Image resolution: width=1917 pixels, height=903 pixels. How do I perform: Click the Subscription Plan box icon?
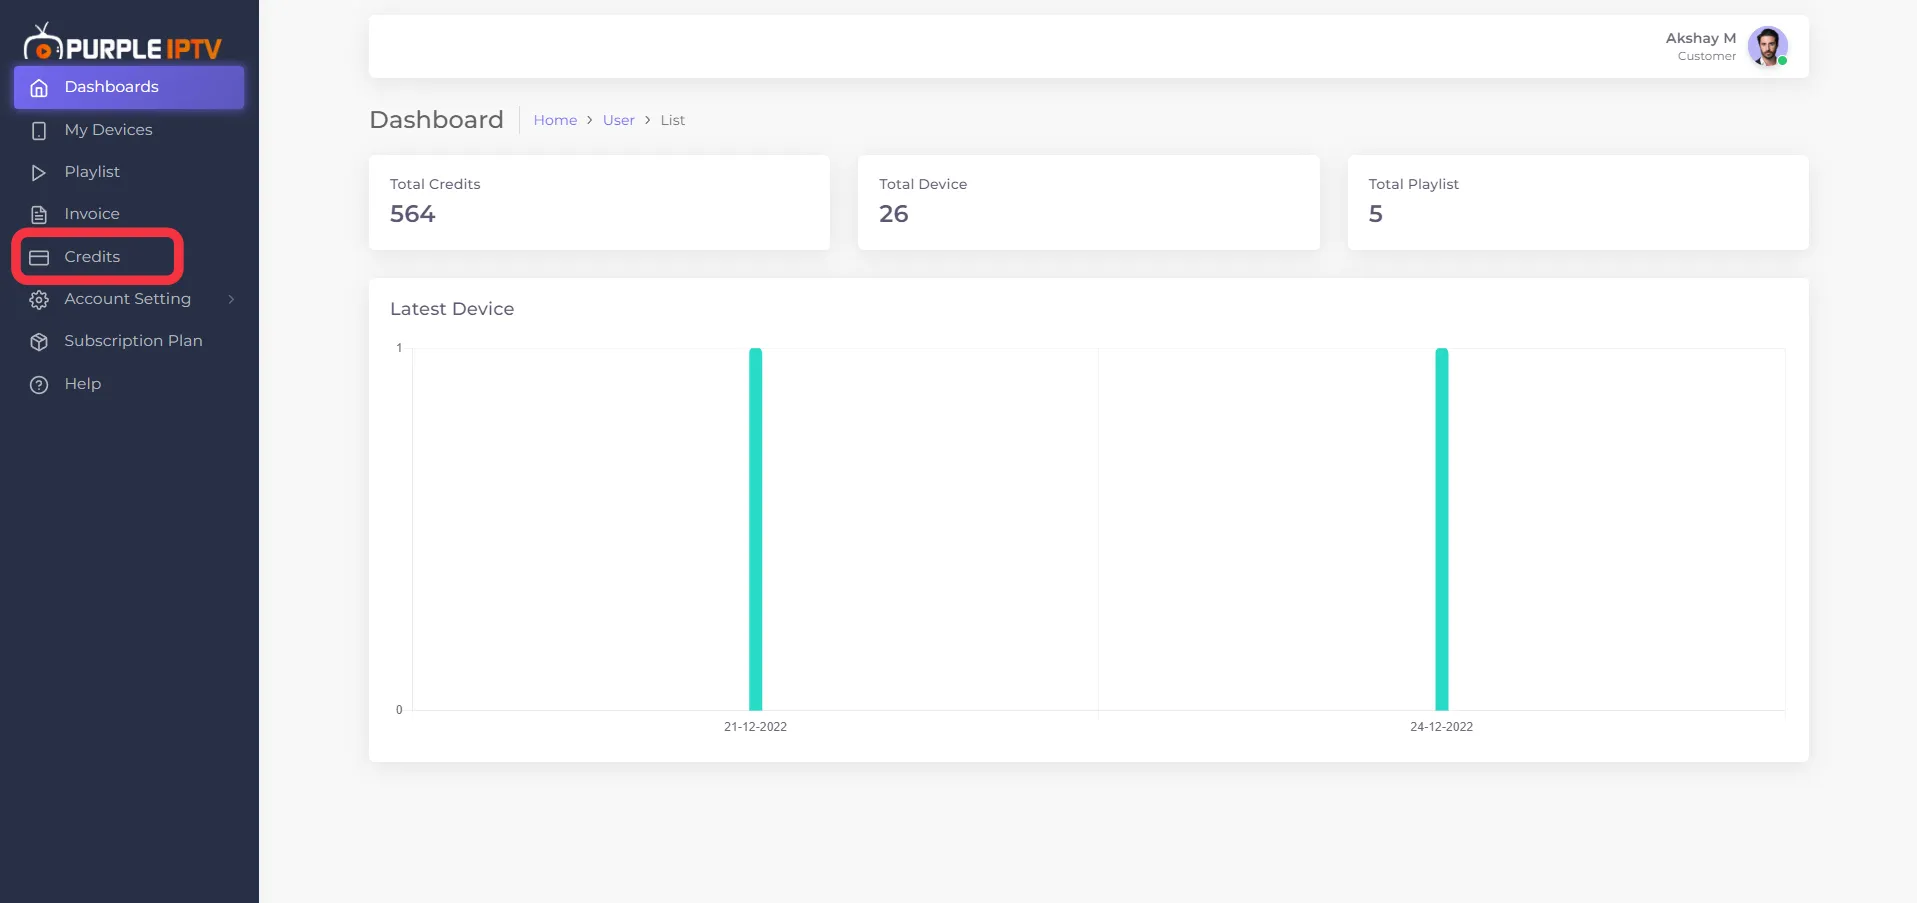click(39, 342)
